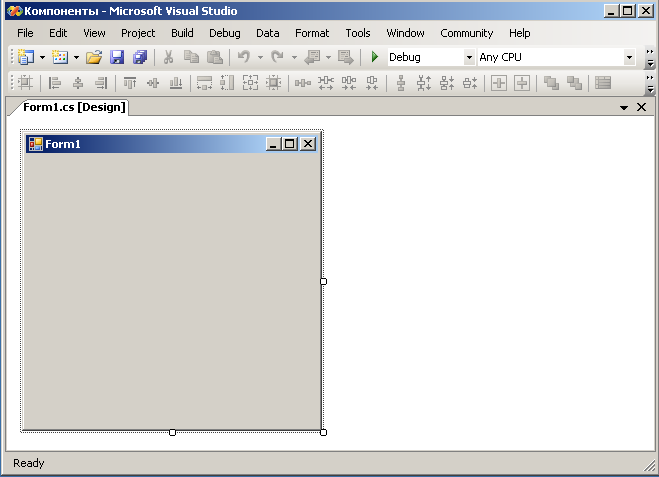Click the Align Lefts icon

[55, 83]
